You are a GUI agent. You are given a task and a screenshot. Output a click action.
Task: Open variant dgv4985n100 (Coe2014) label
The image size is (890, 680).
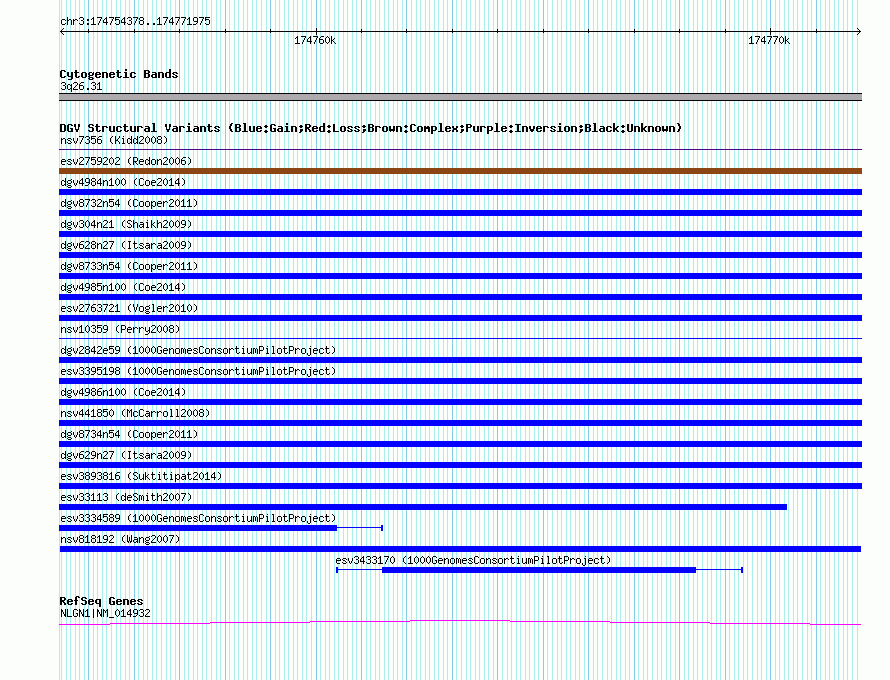point(123,287)
